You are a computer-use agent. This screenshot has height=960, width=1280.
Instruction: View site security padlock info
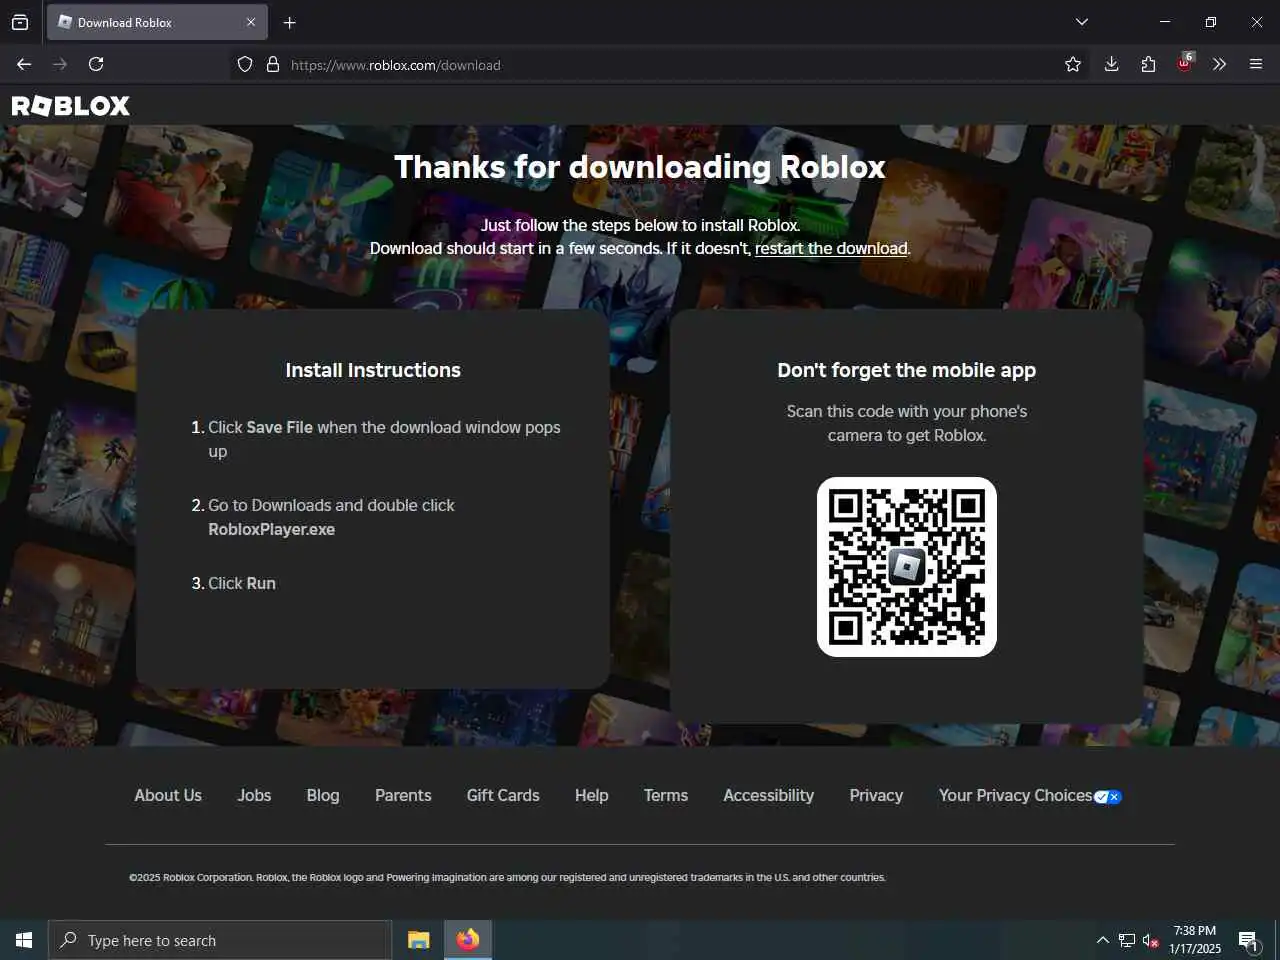click(x=273, y=65)
